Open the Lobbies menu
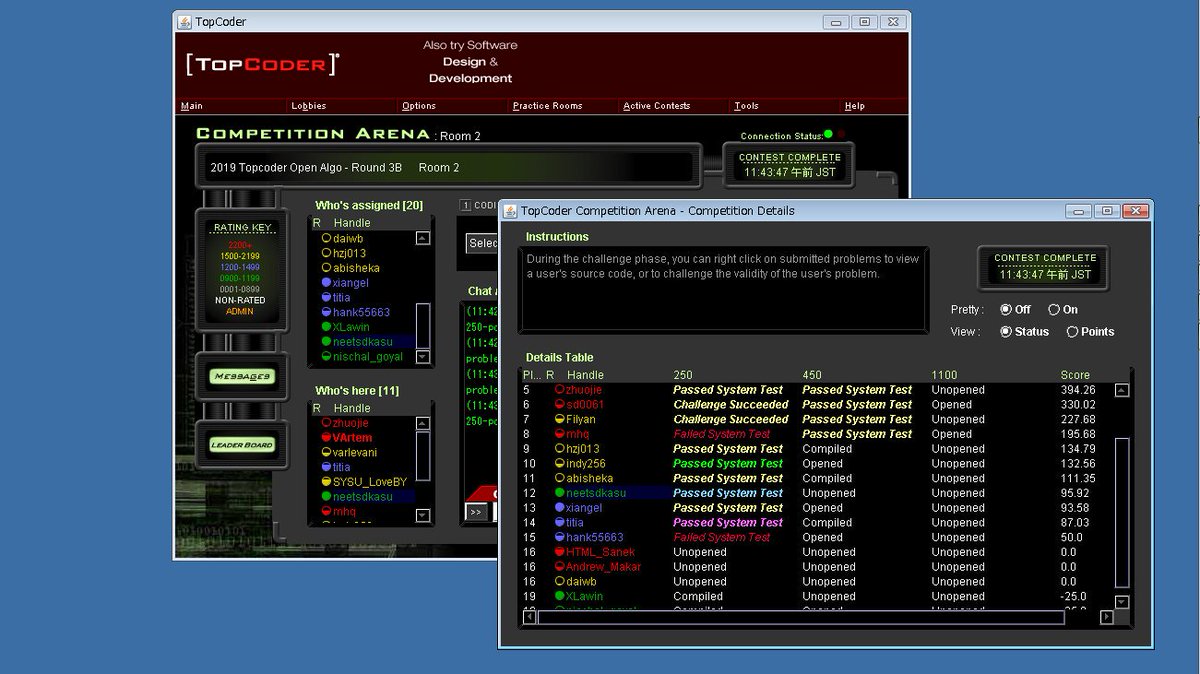1200x674 pixels. (x=309, y=106)
